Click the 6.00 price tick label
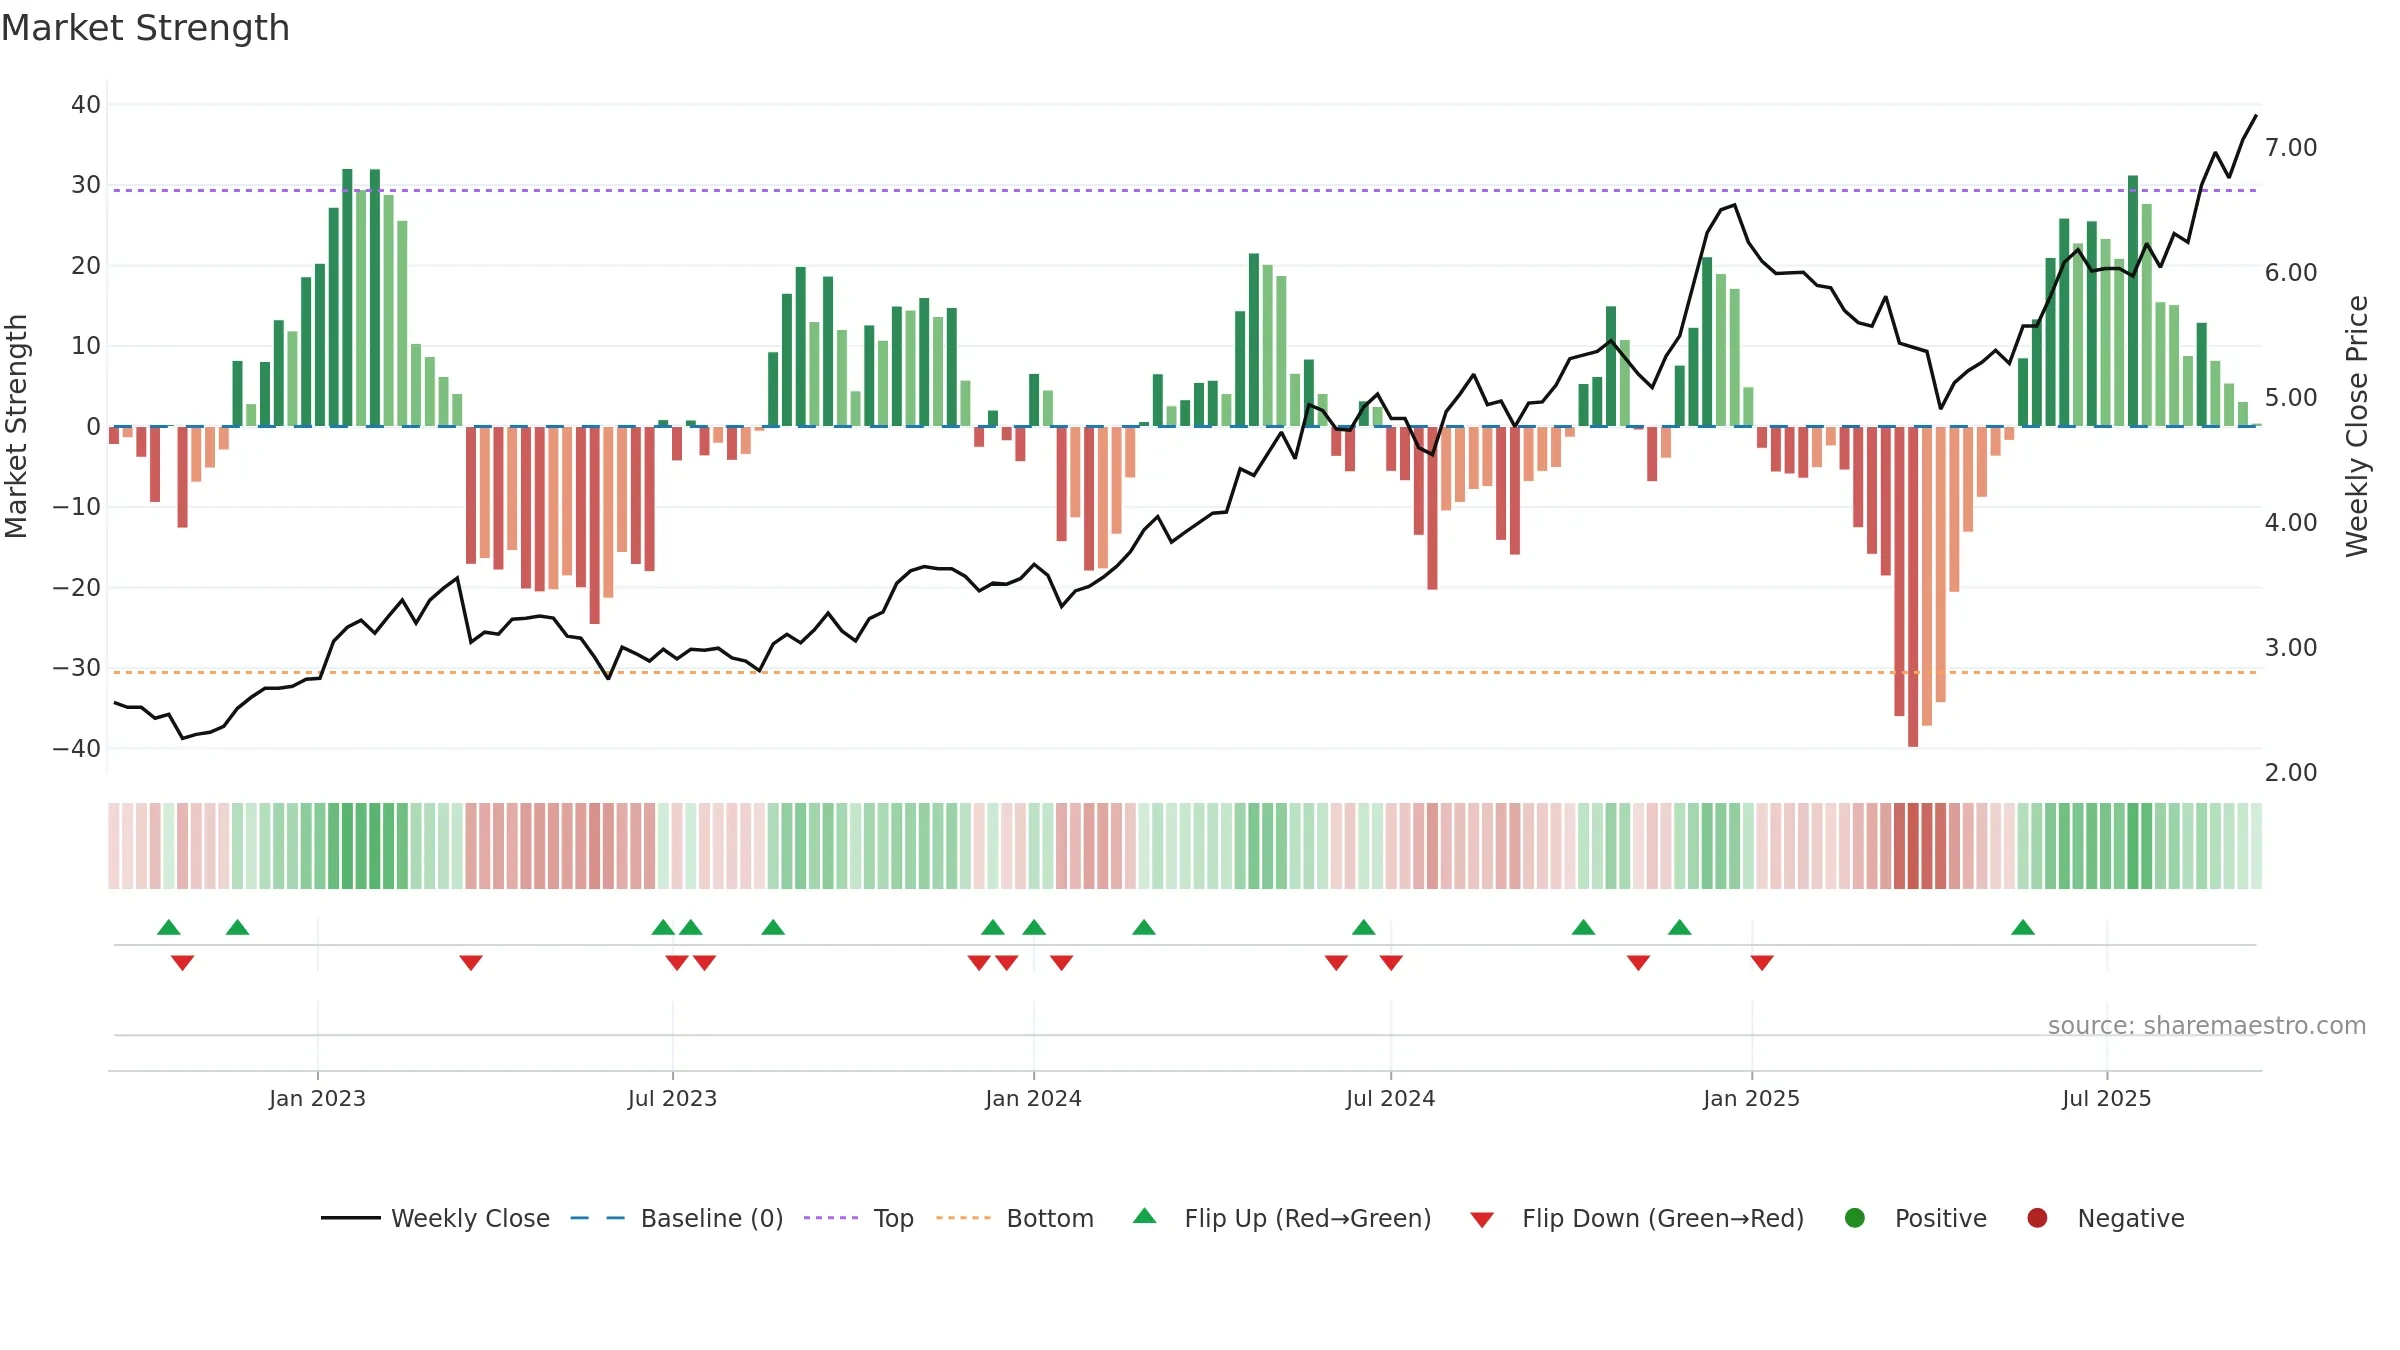 pos(2291,273)
